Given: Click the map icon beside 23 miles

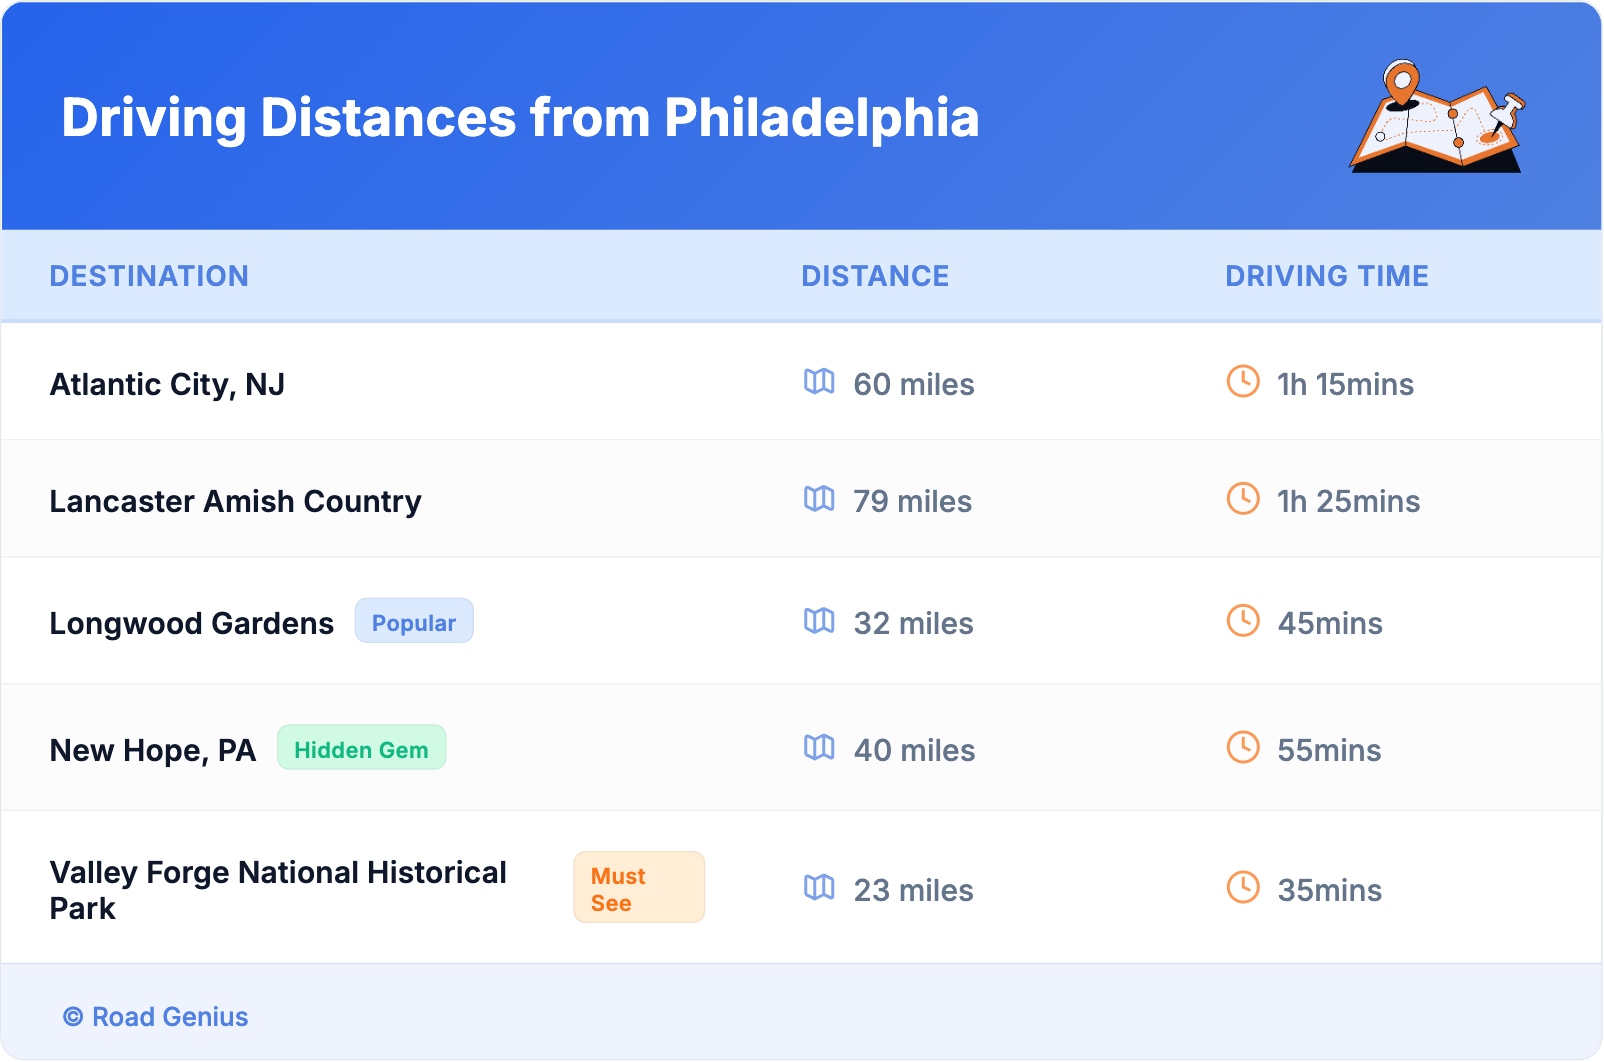Looking at the screenshot, I should 819,888.
